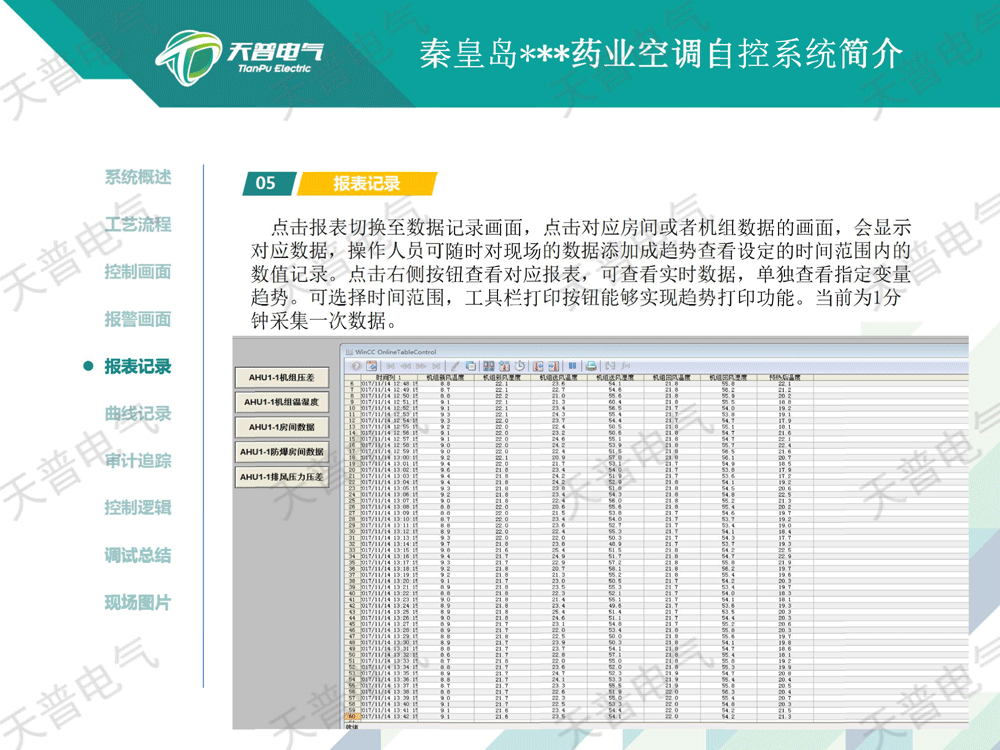Click the 机组新风温度 column header
The width and height of the screenshot is (1000, 750).
(x=445, y=378)
